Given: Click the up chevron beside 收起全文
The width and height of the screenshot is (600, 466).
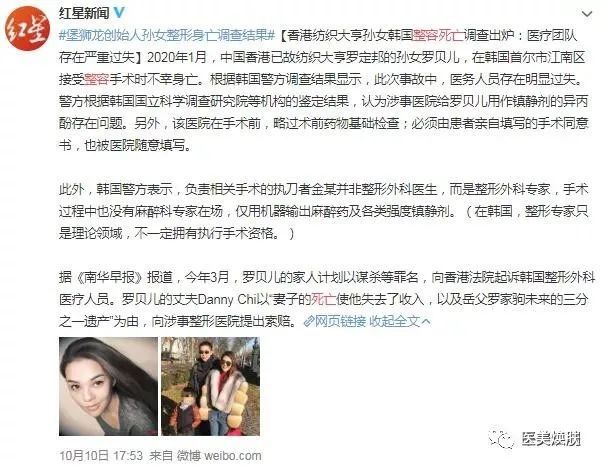Looking at the screenshot, I should click(x=426, y=321).
